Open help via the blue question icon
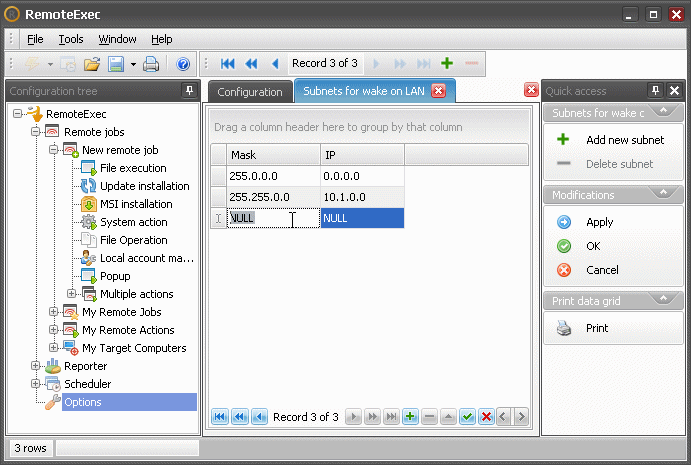The height and width of the screenshot is (465, 691). click(183, 64)
